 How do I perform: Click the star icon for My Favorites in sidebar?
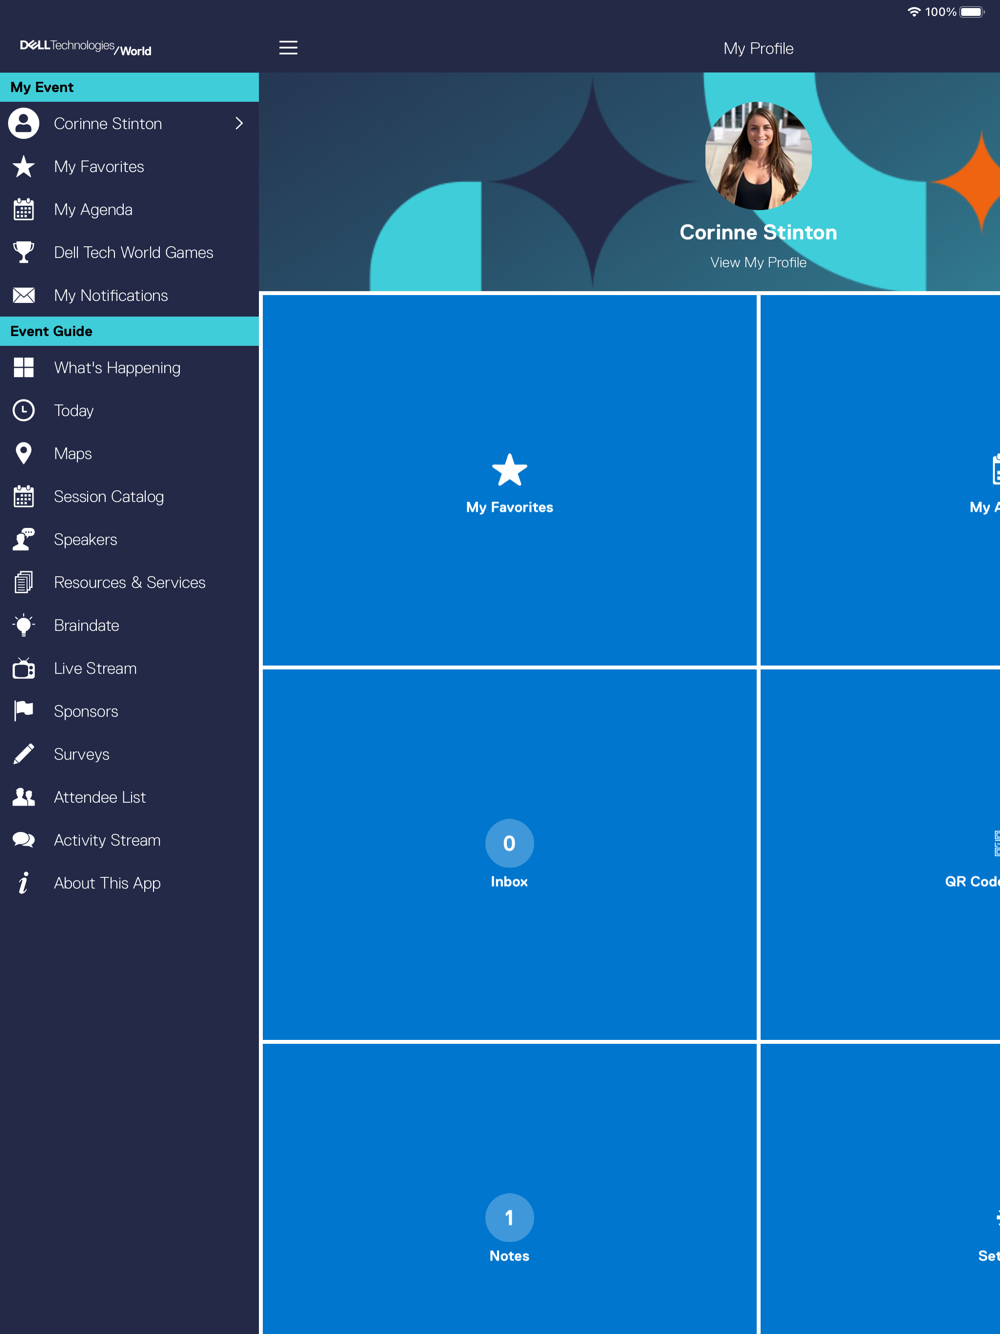[24, 166]
